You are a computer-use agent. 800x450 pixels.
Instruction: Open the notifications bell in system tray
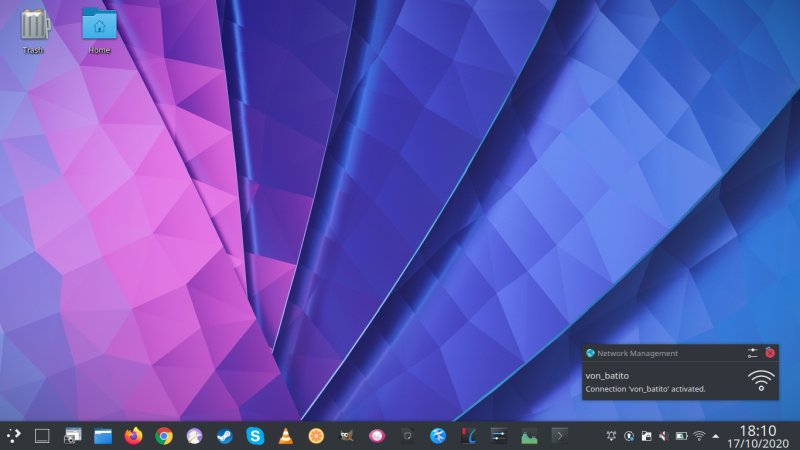[x=611, y=436]
